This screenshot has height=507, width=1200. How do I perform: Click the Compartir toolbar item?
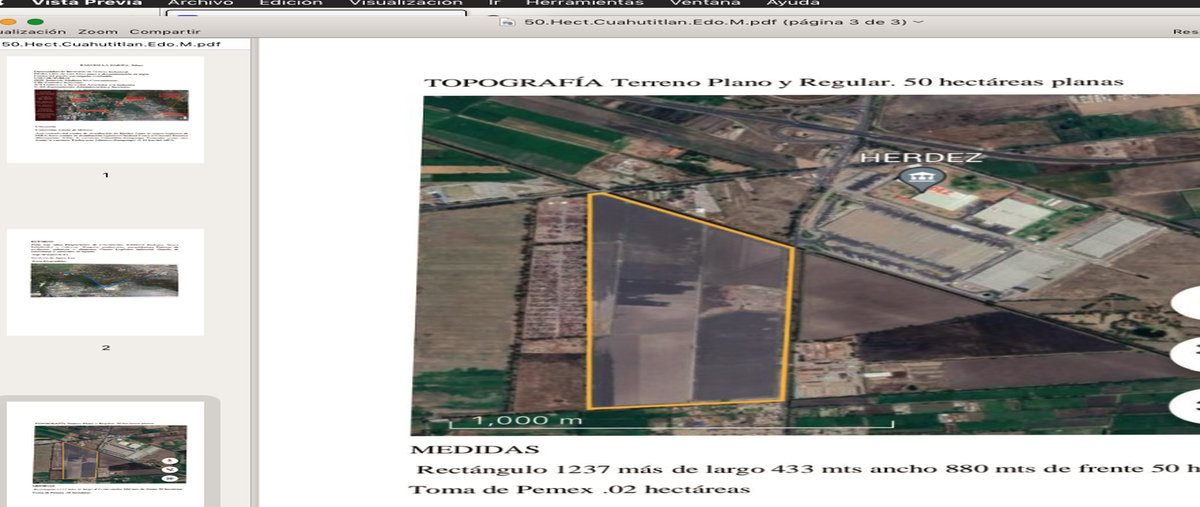tap(164, 31)
